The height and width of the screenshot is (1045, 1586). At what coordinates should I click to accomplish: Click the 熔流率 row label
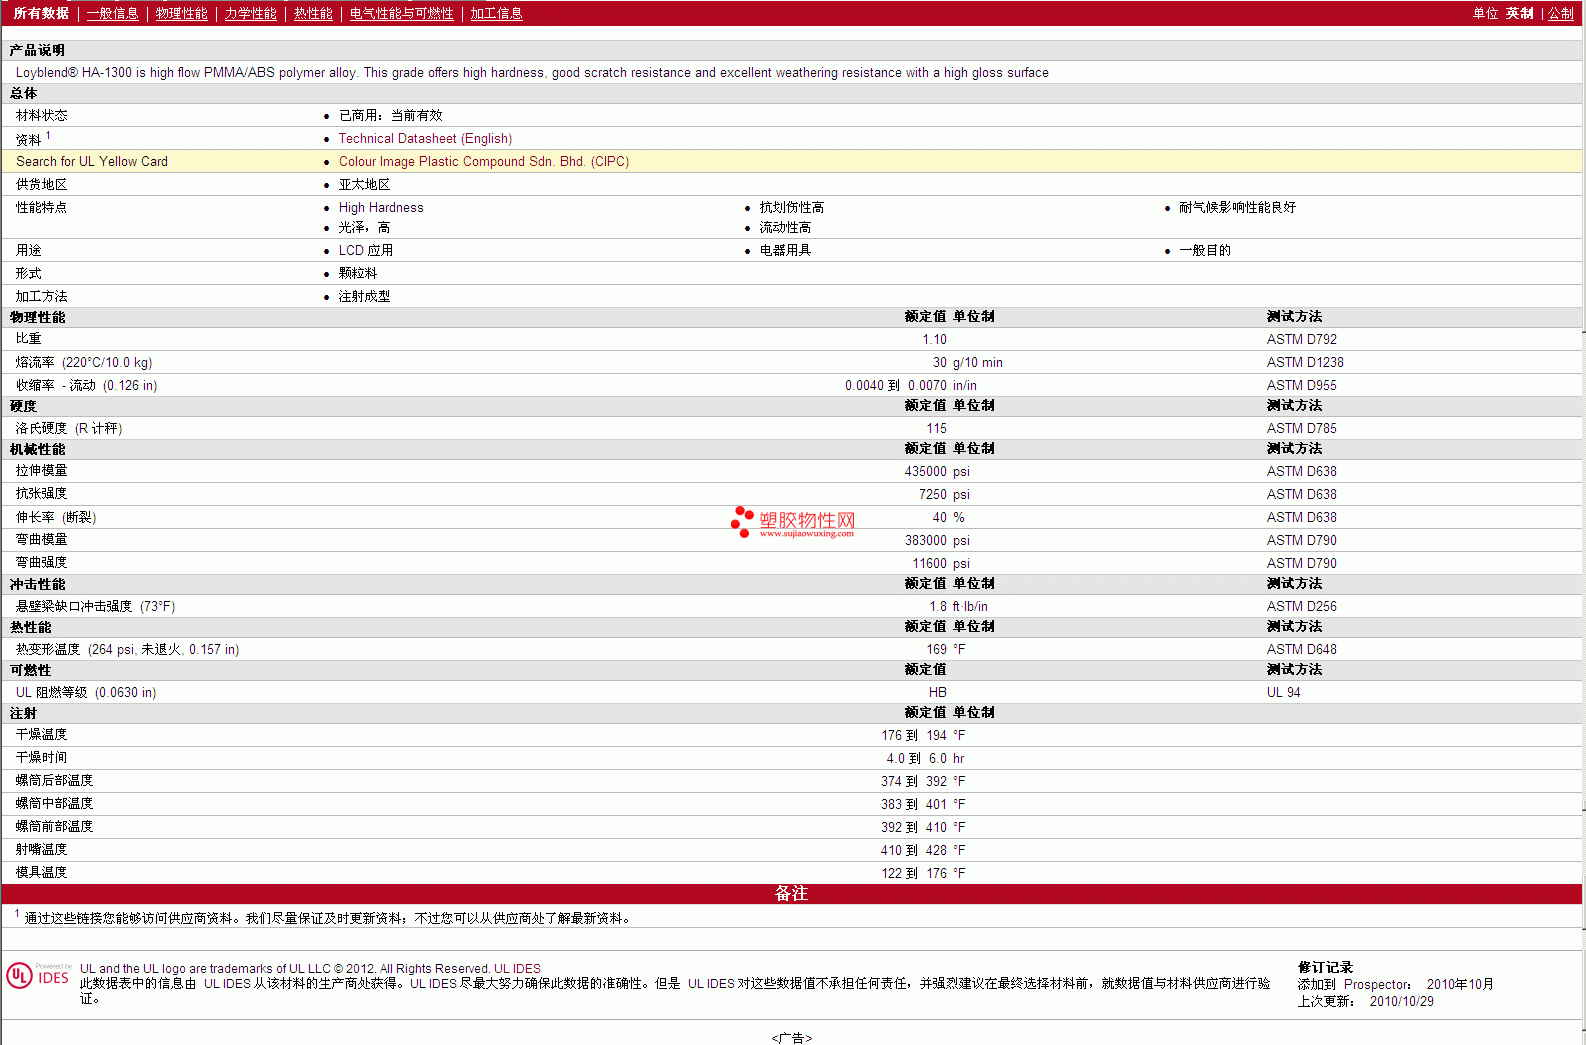pyautogui.click(x=84, y=362)
